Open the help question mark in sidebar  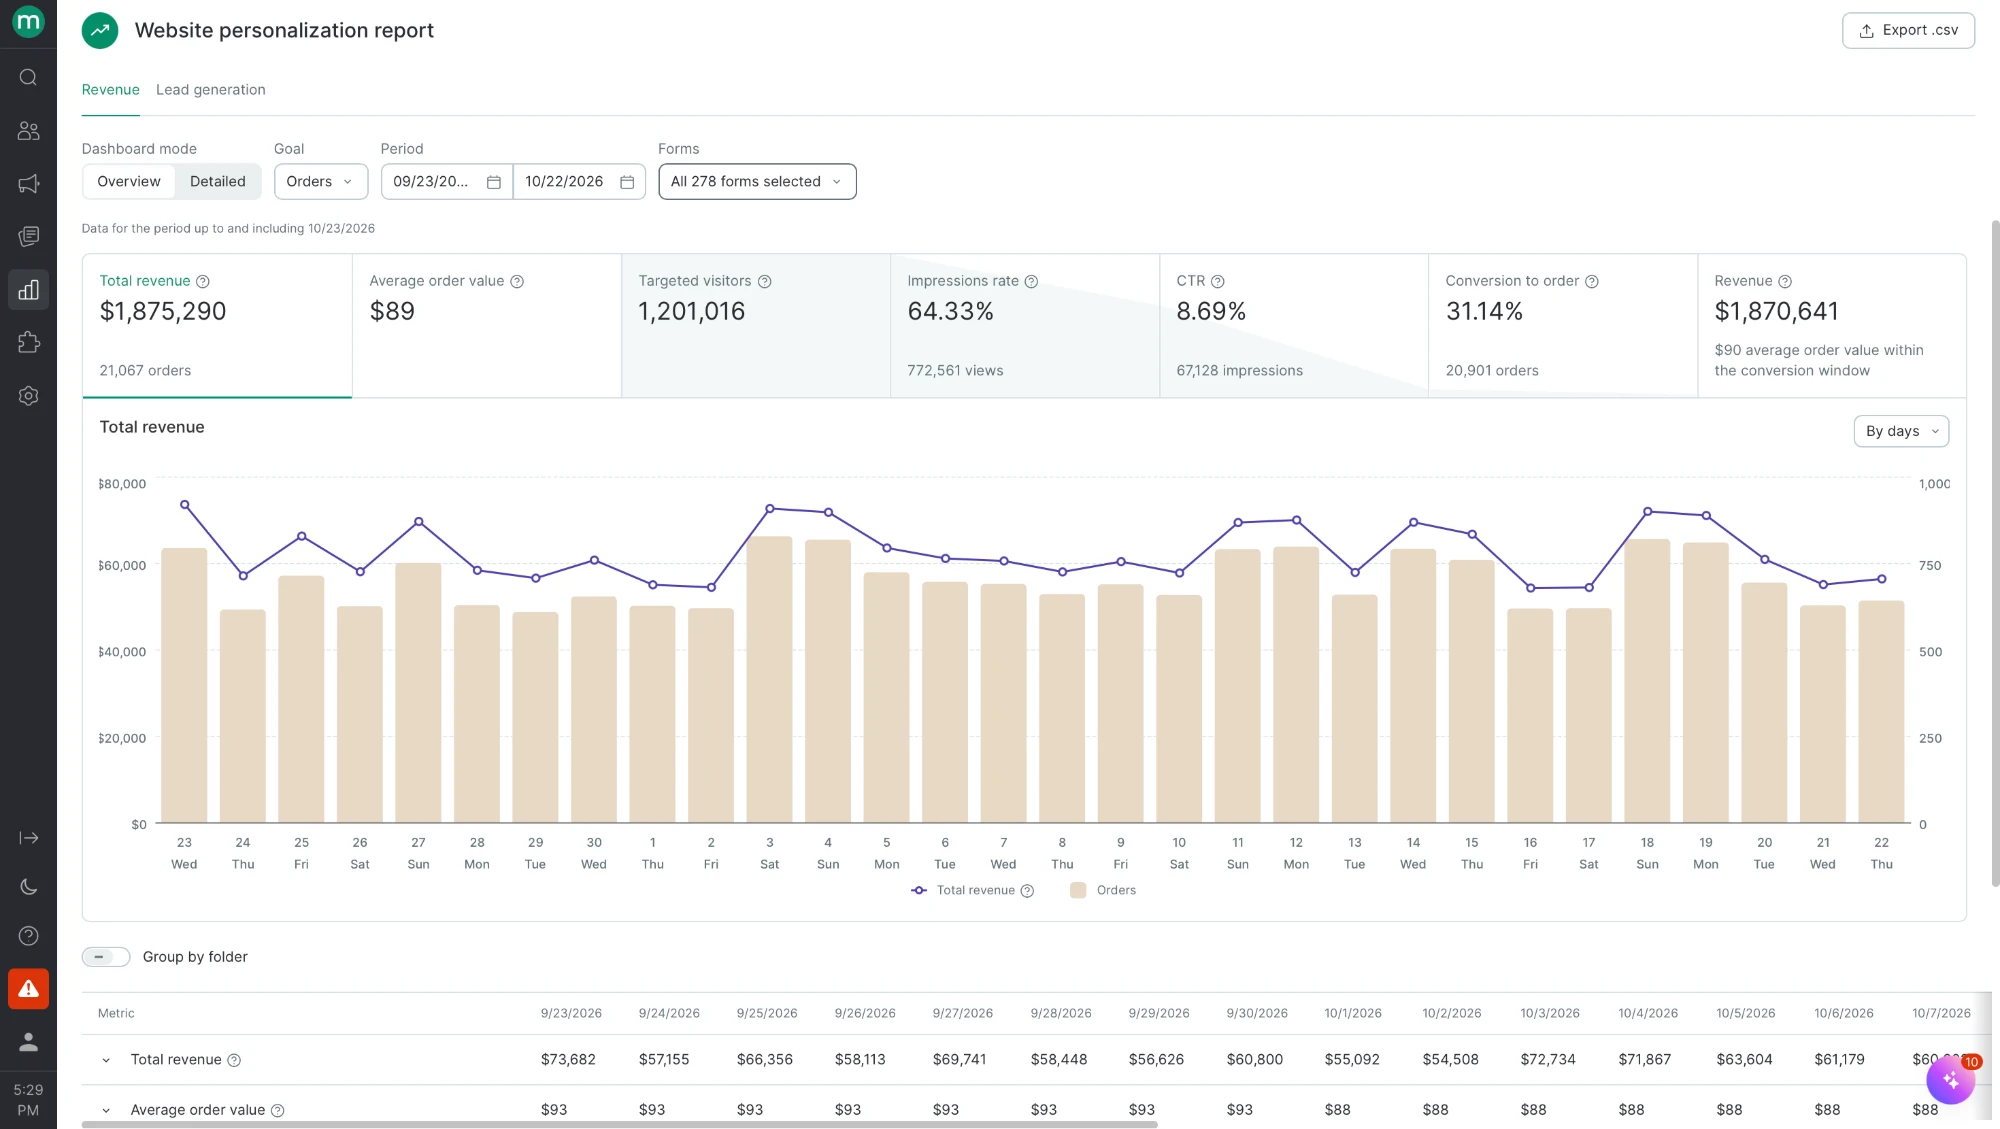coord(28,936)
